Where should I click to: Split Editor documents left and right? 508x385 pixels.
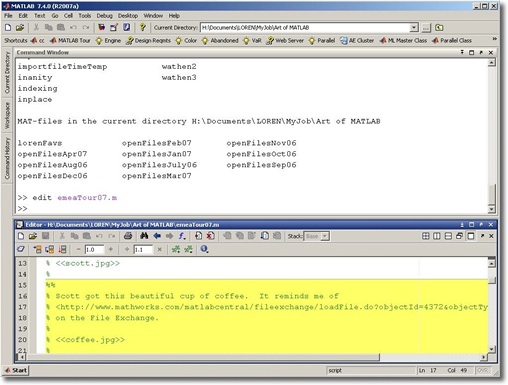437,236
